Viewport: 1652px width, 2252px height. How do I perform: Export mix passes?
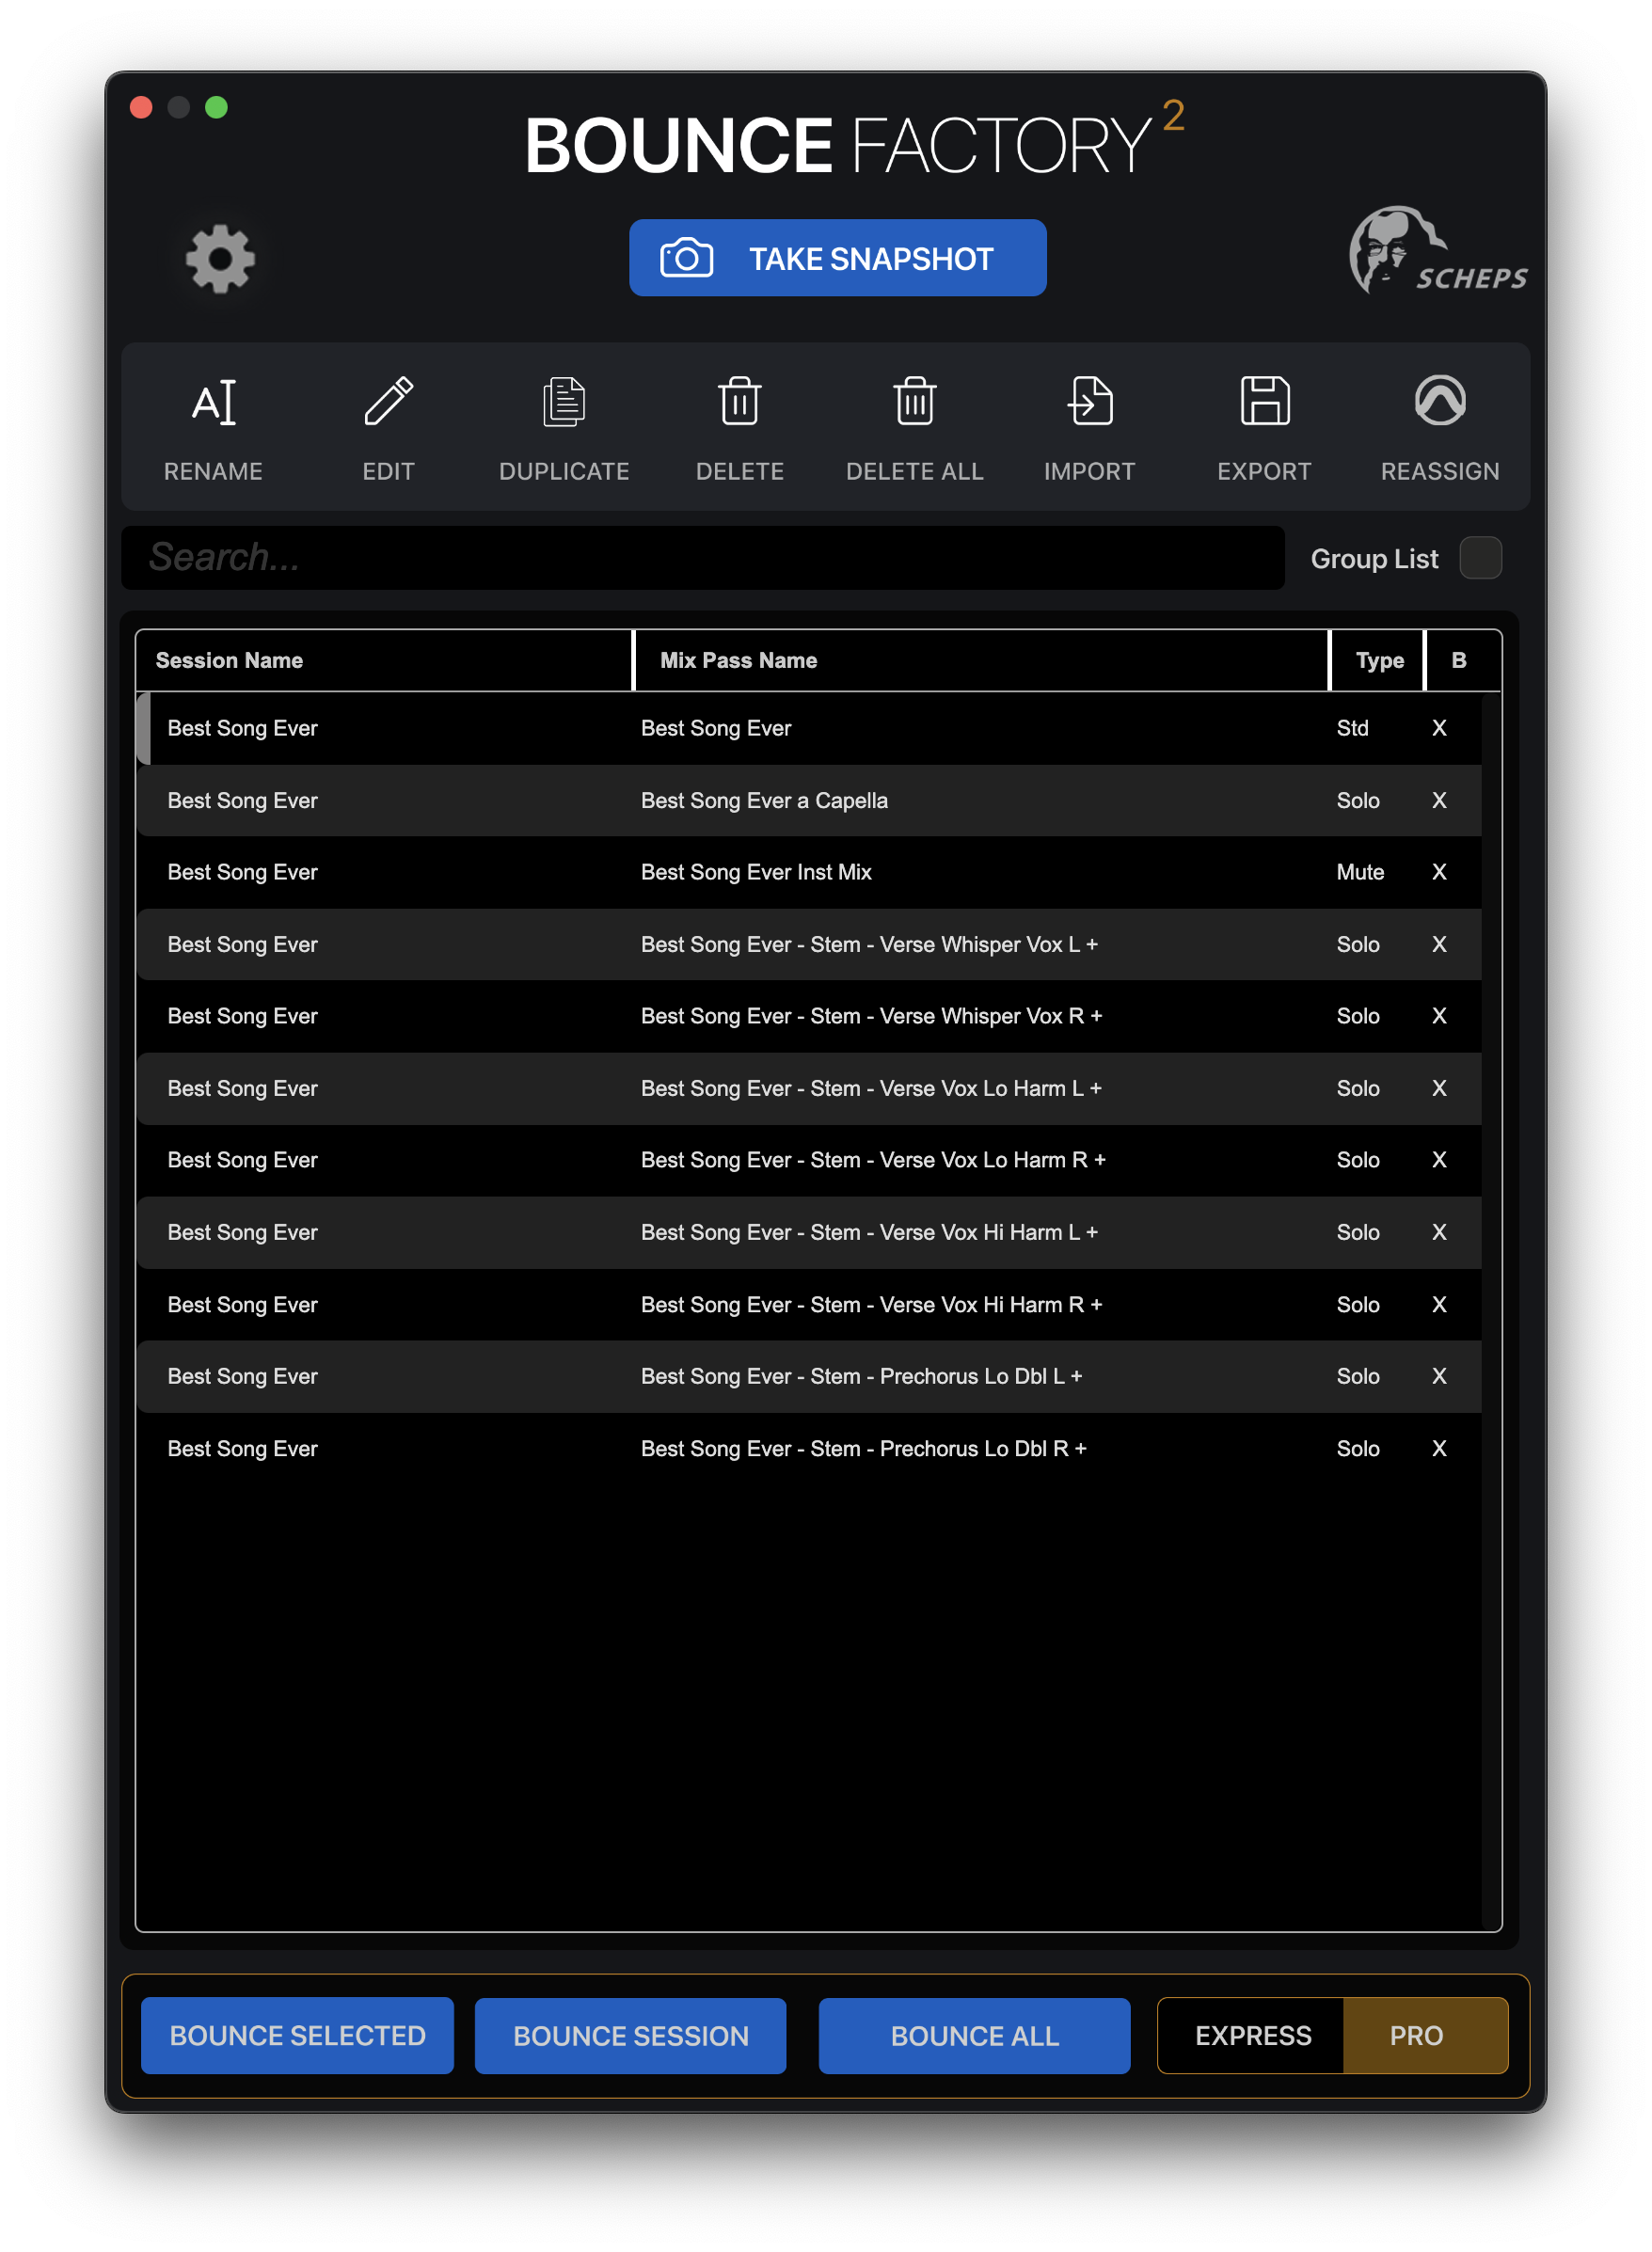[1264, 425]
